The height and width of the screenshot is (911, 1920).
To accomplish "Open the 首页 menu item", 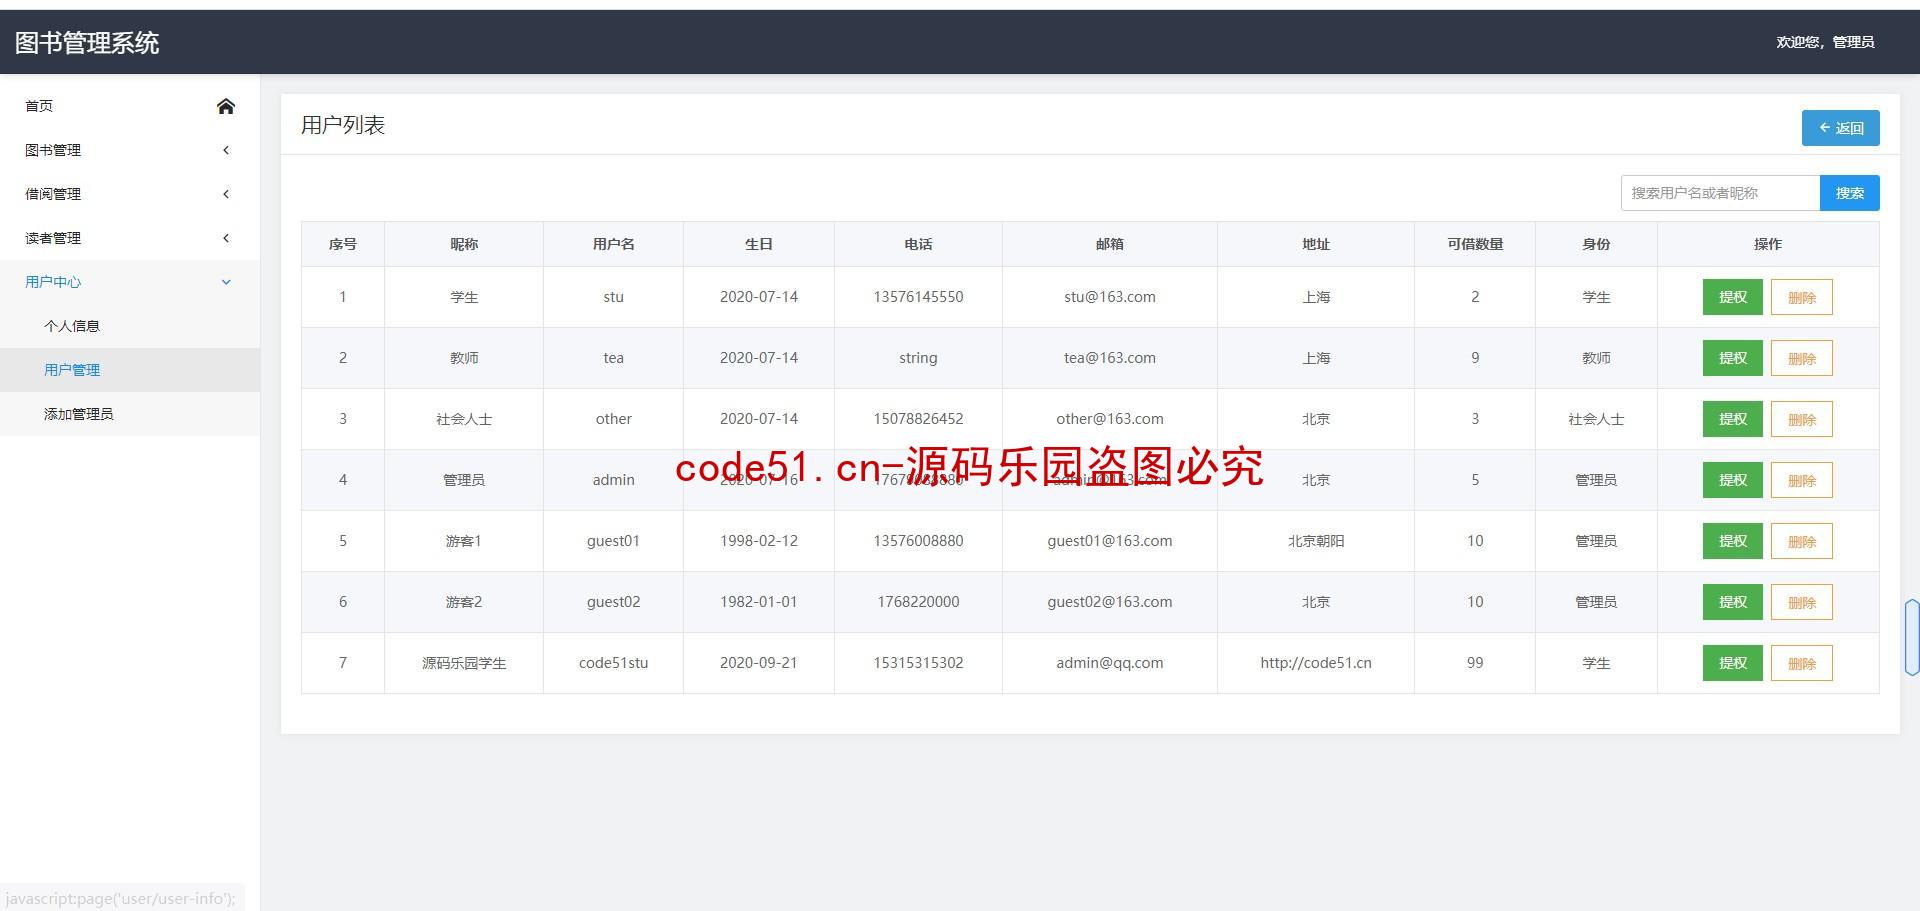I will click(x=130, y=106).
